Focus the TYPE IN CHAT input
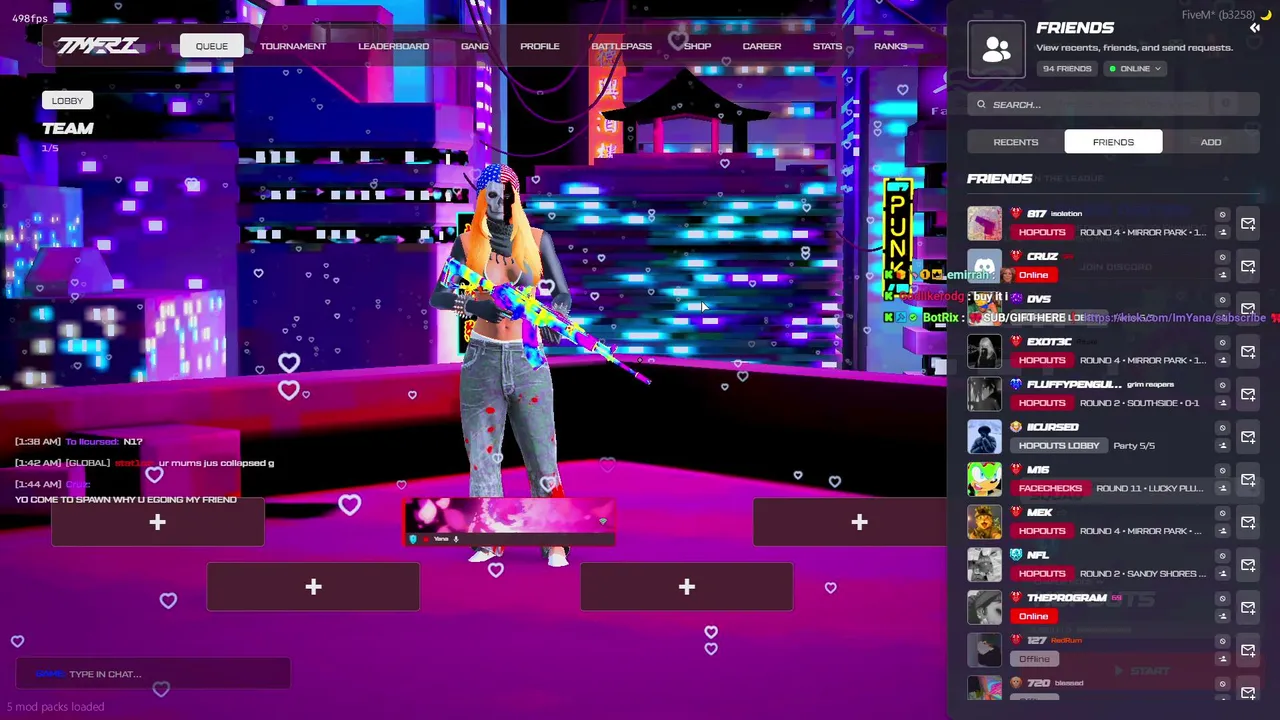 coord(153,674)
